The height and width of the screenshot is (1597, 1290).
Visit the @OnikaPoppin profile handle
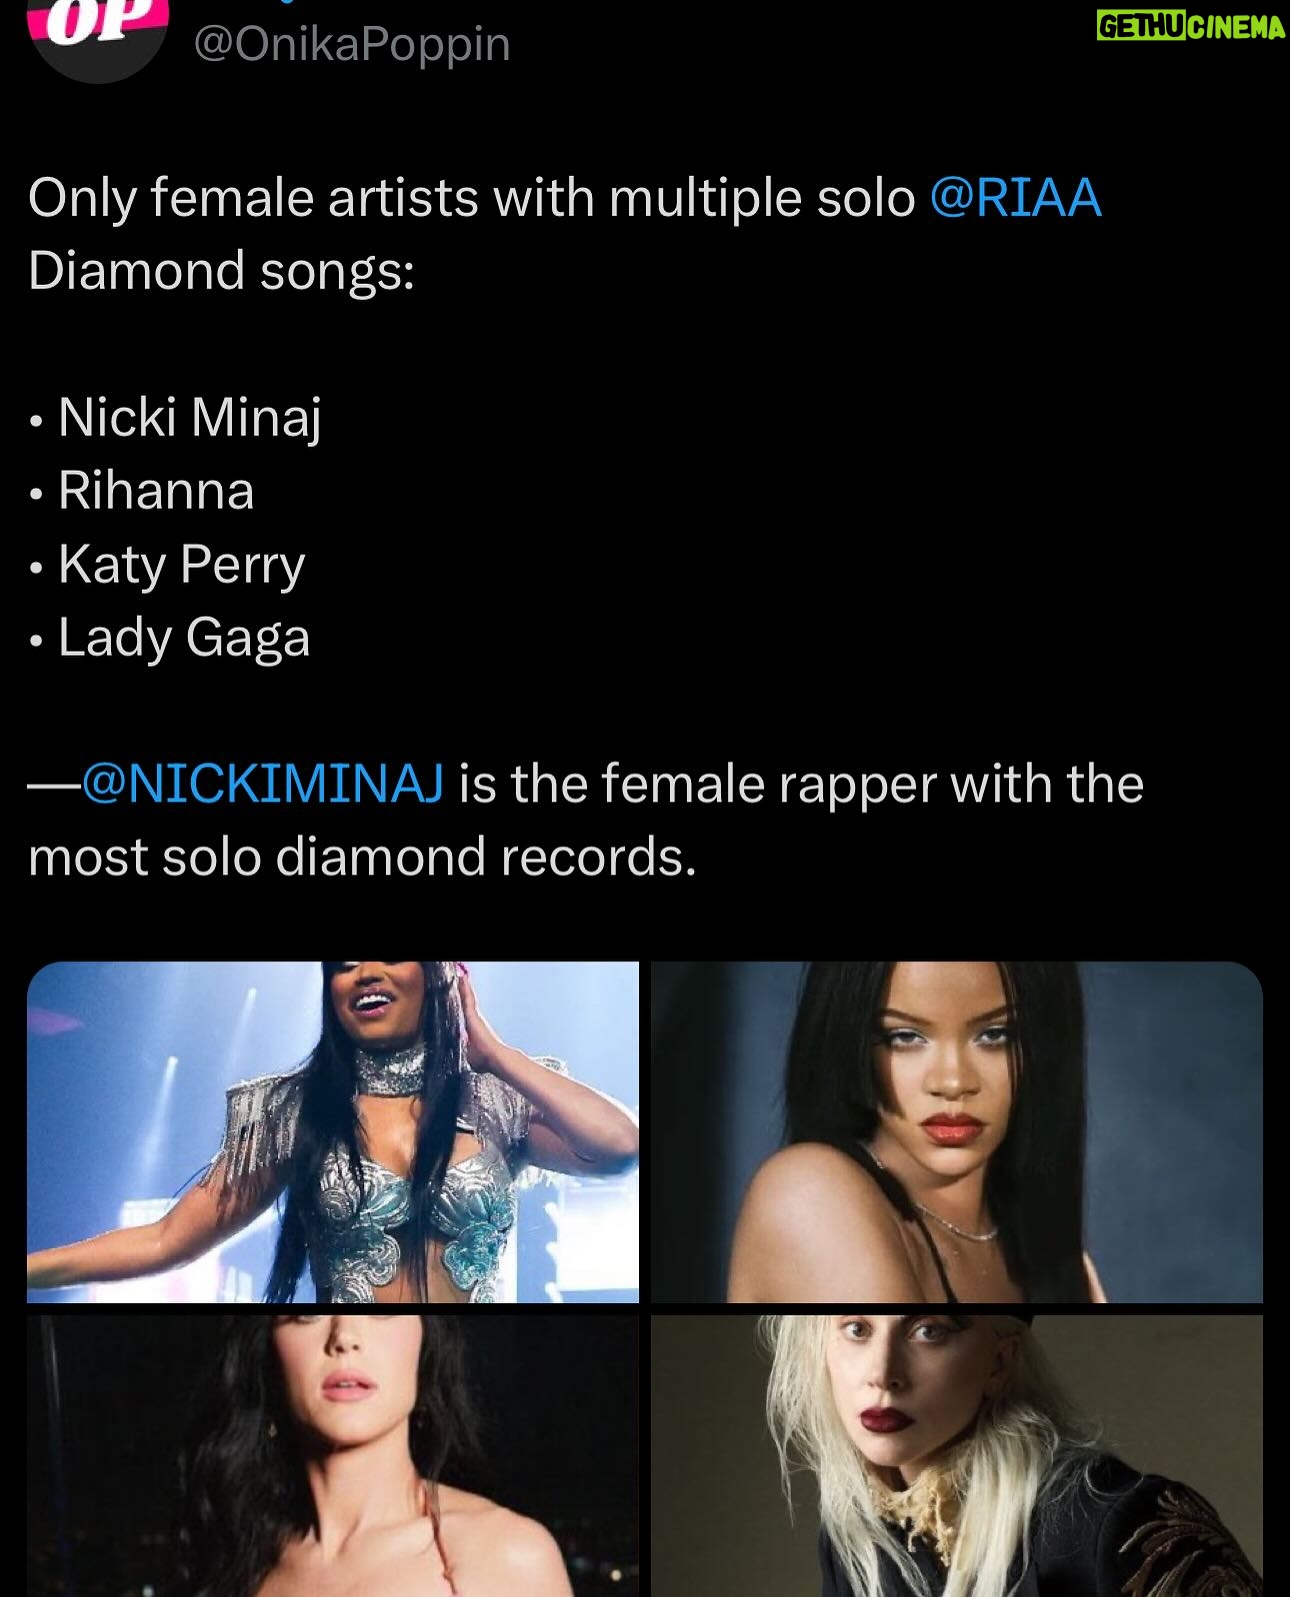tap(352, 44)
